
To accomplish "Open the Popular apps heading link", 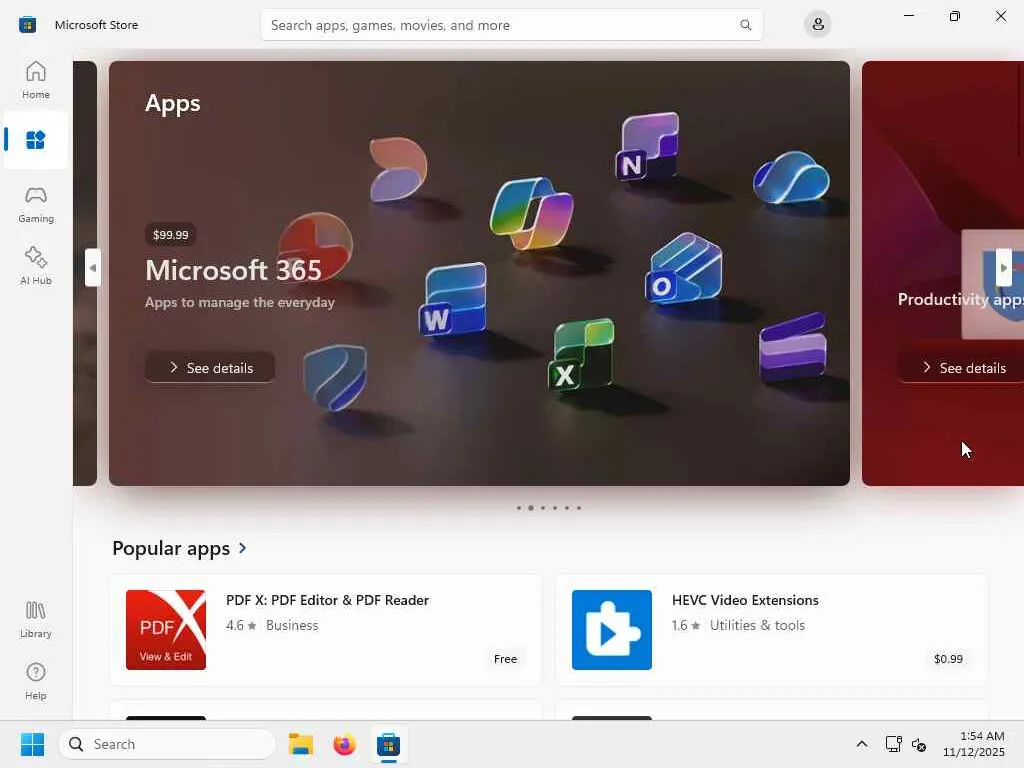I will (x=171, y=548).
